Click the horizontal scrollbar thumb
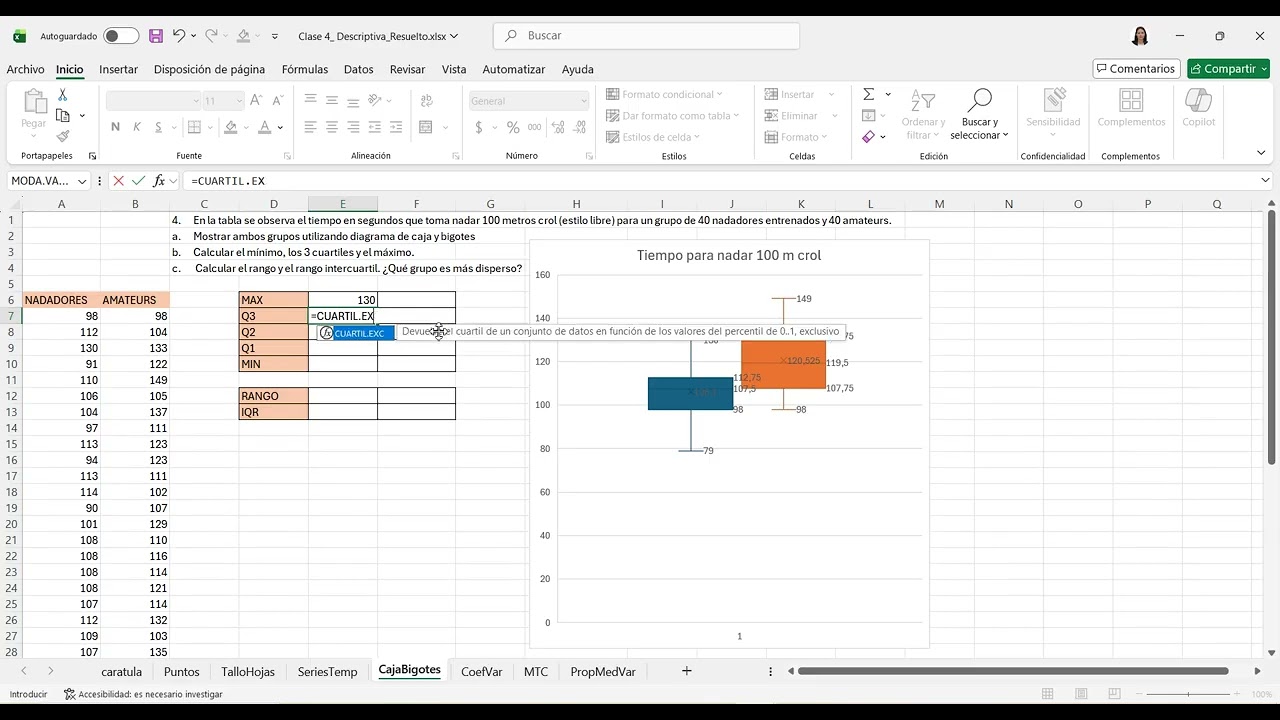This screenshot has width=1280, height=720. [1013, 671]
